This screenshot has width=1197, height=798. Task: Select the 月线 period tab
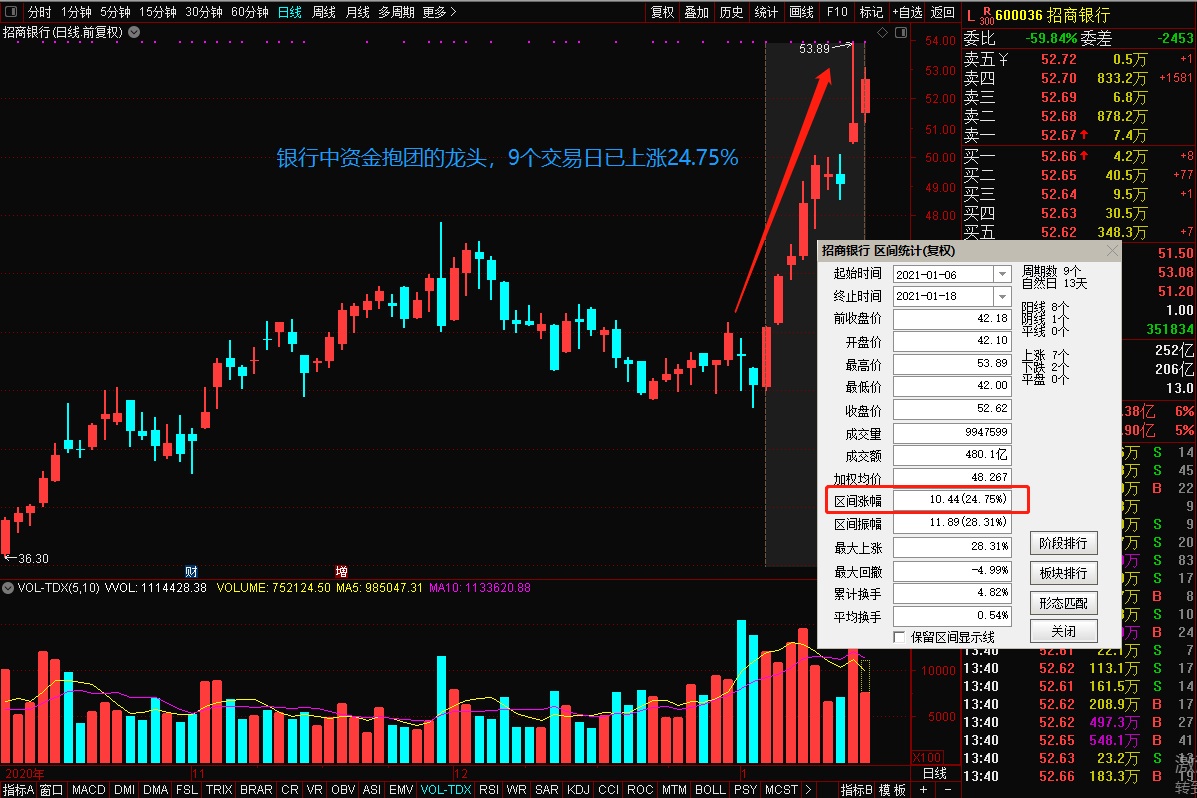click(357, 11)
